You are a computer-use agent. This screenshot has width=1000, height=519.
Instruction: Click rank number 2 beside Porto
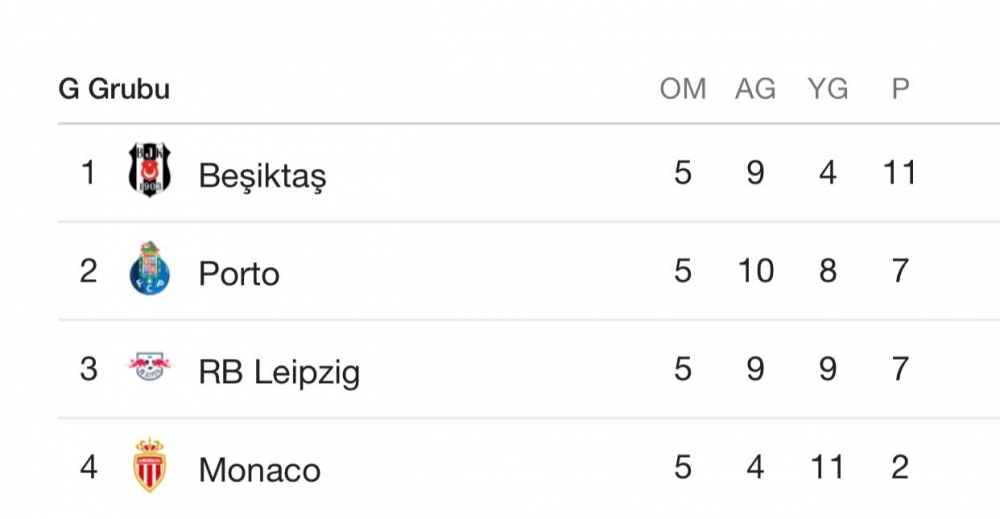click(x=89, y=271)
